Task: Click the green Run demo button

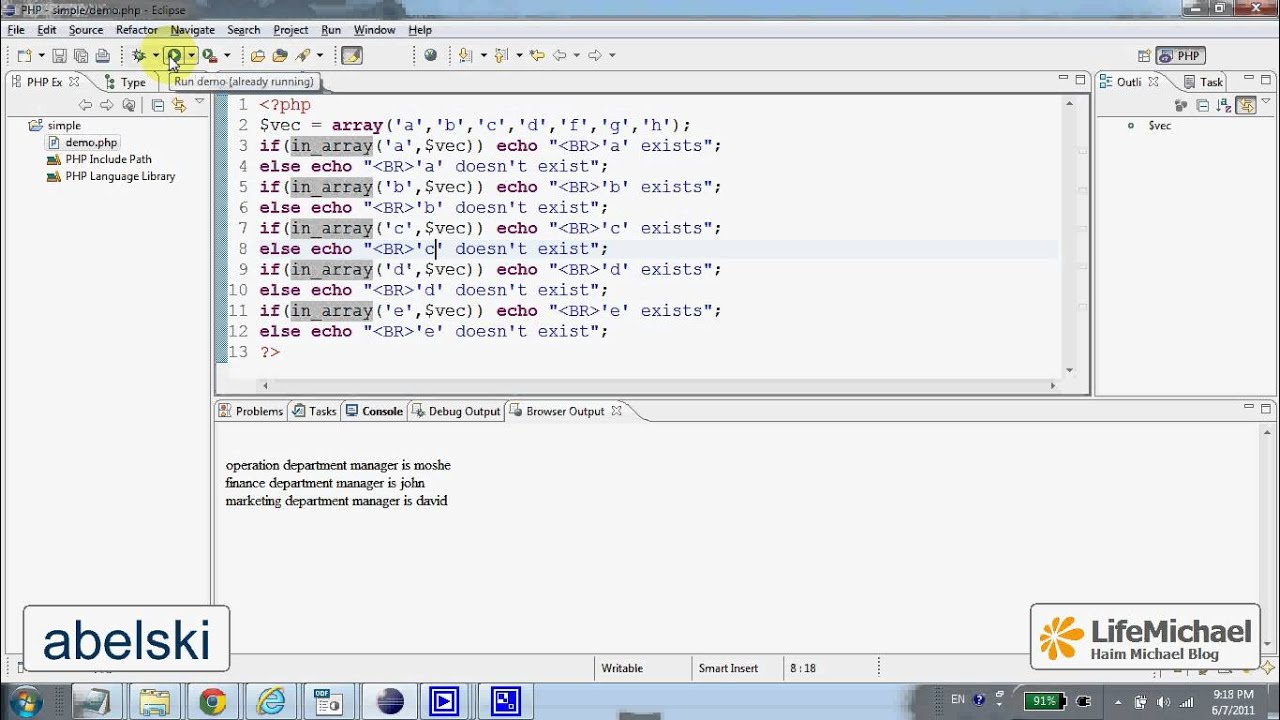Action: click(x=174, y=56)
